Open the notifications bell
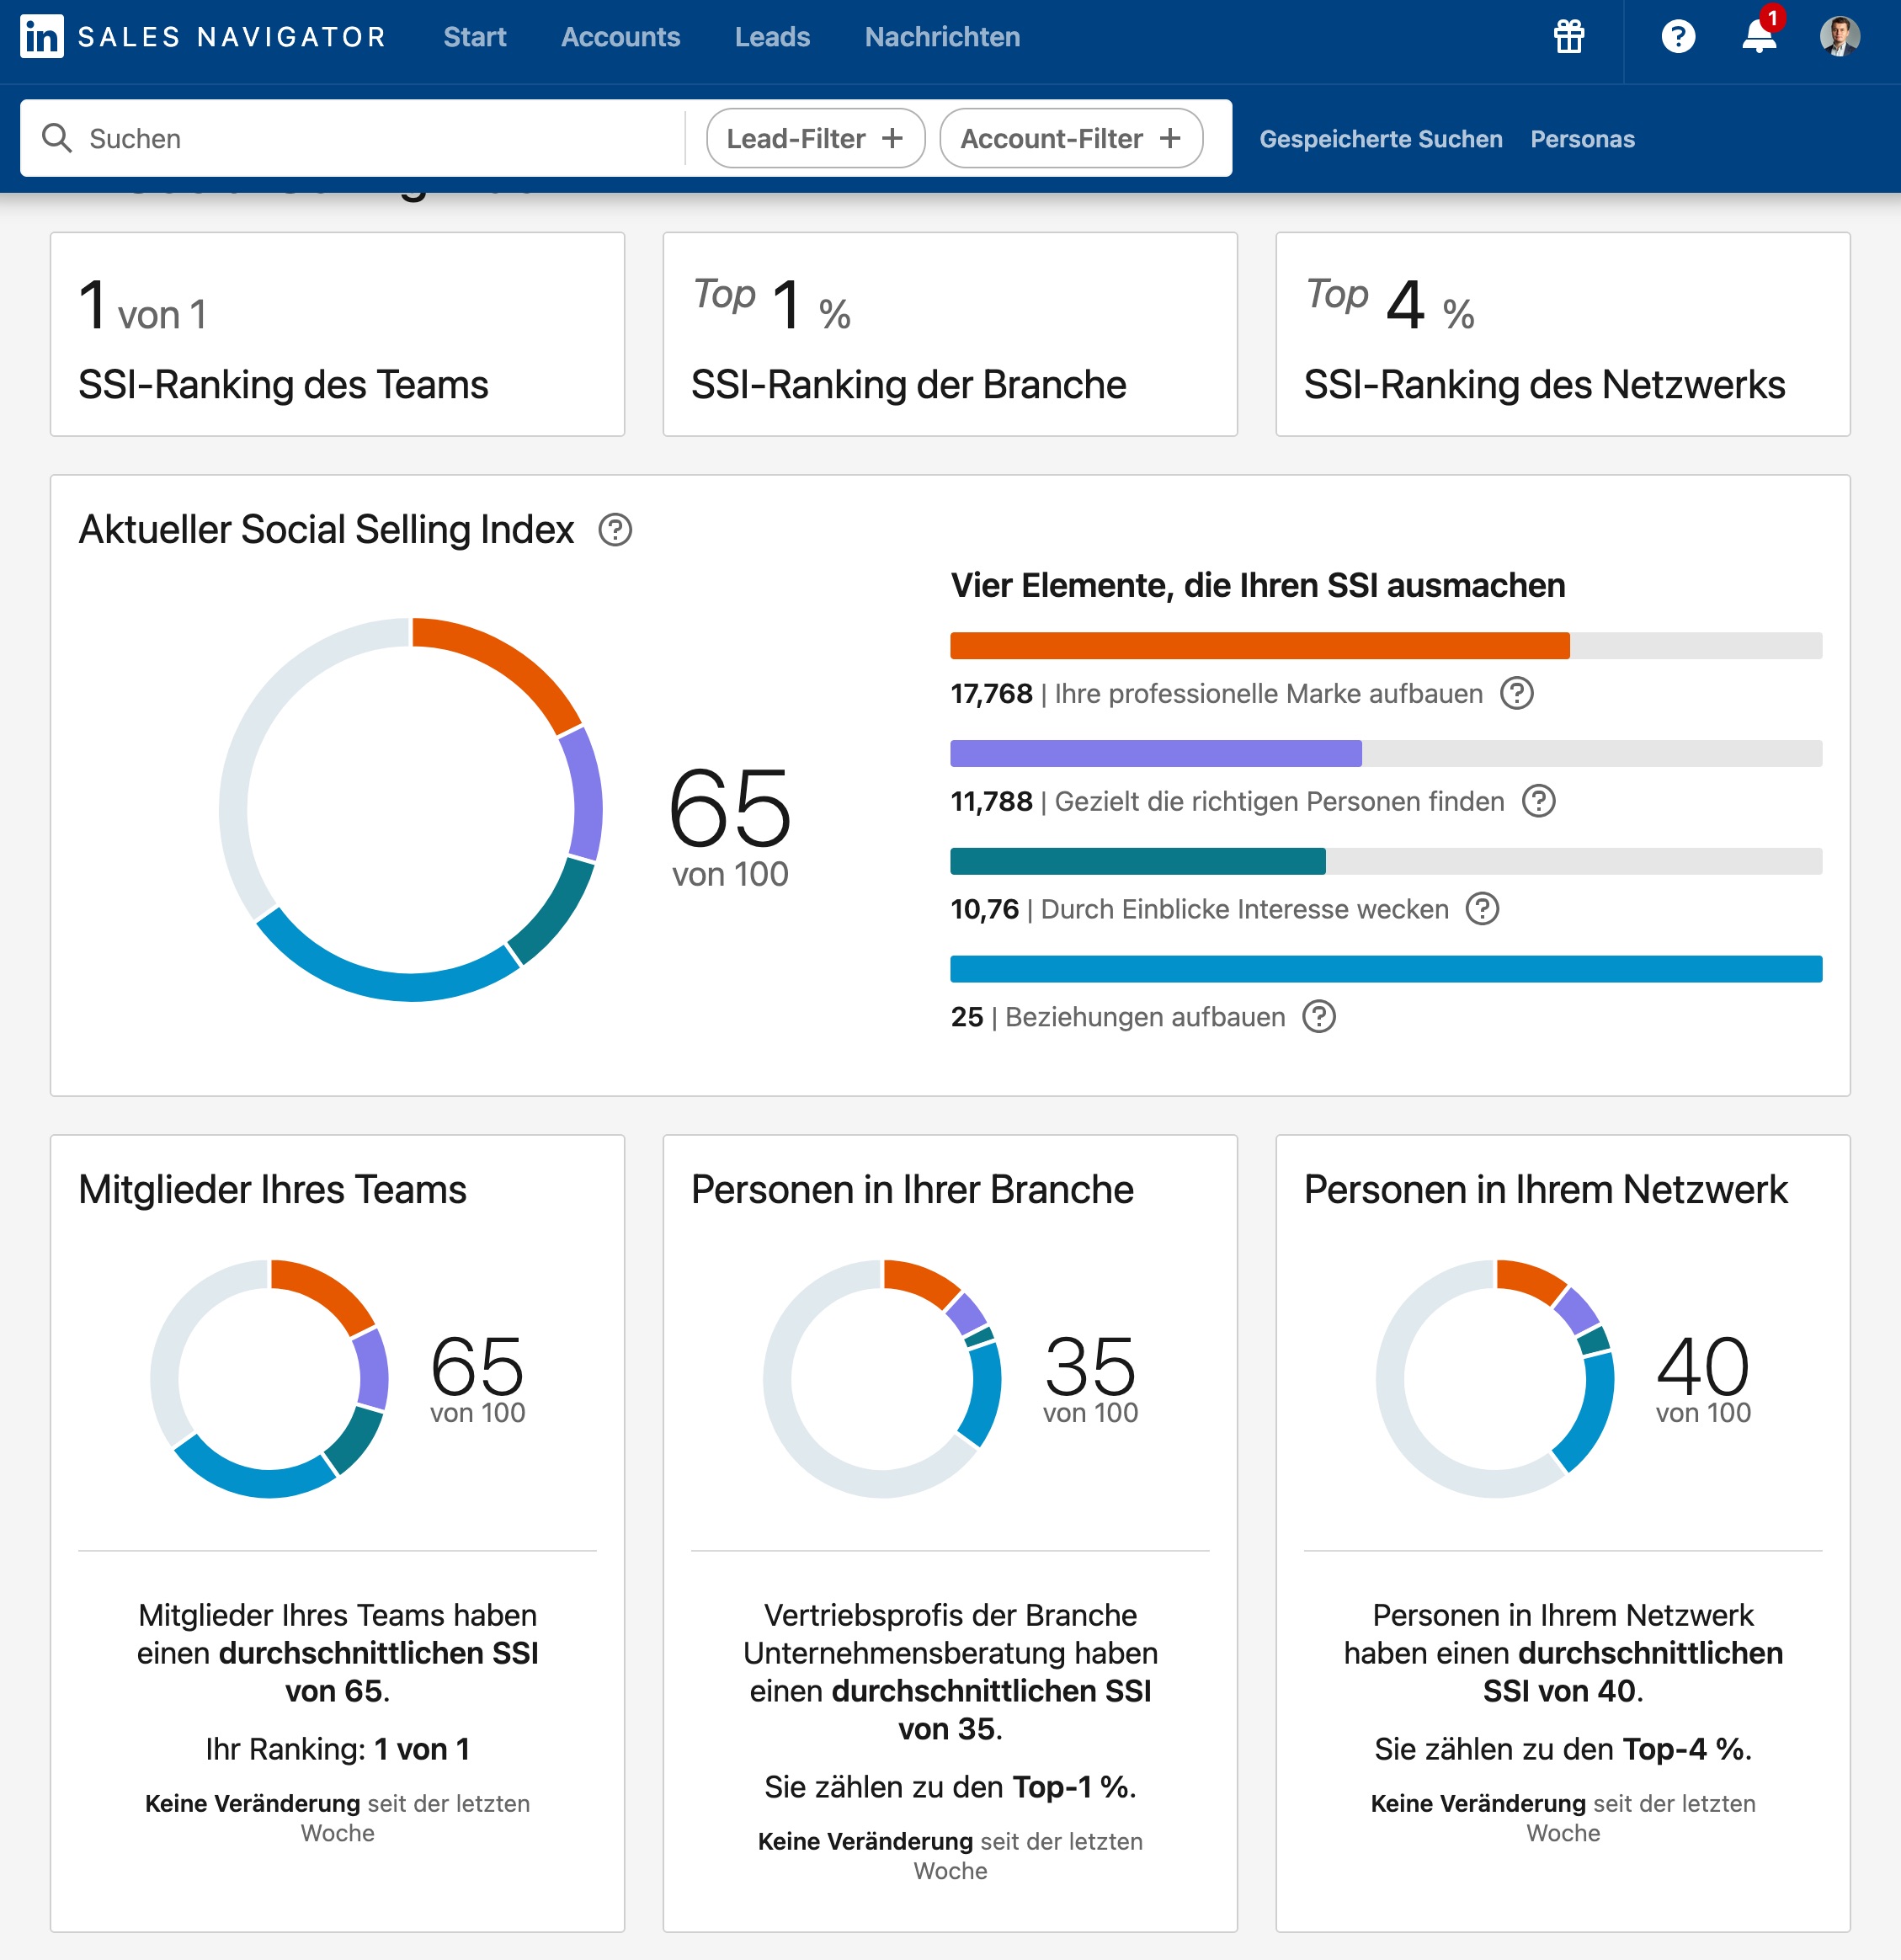 [x=1759, y=36]
